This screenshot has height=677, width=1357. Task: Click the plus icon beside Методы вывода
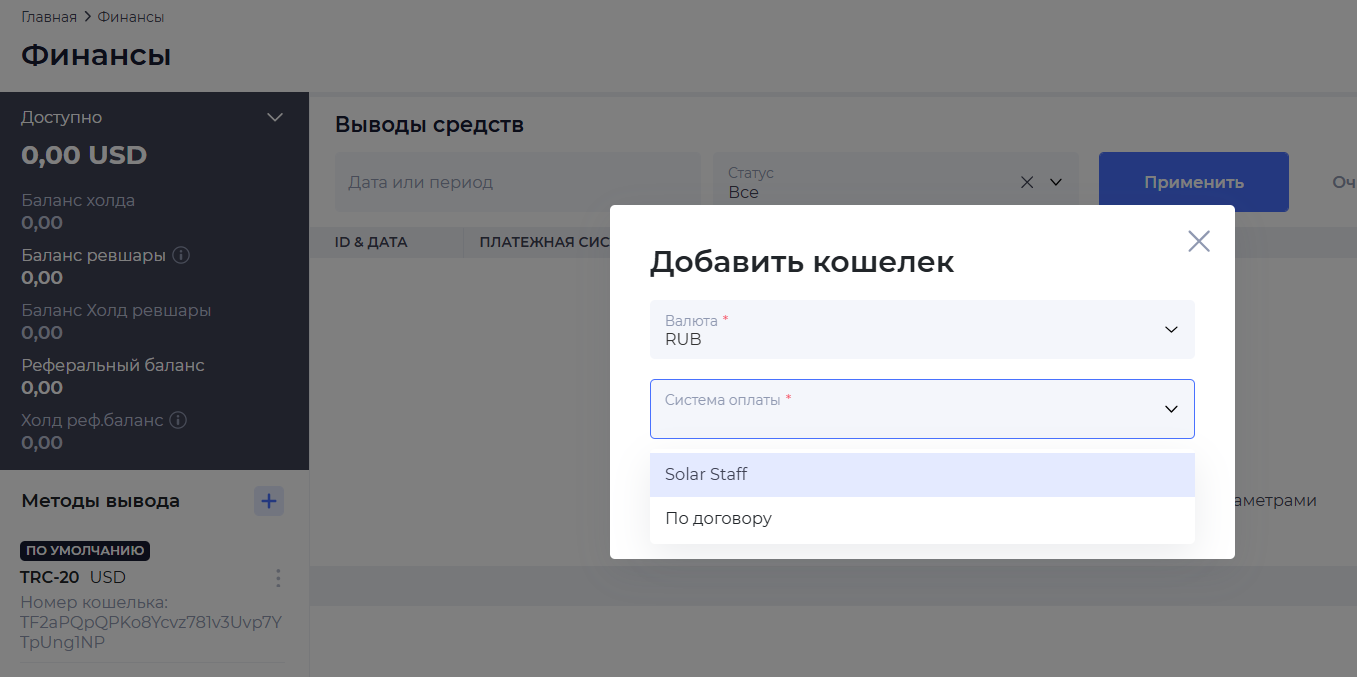[269, 501]
